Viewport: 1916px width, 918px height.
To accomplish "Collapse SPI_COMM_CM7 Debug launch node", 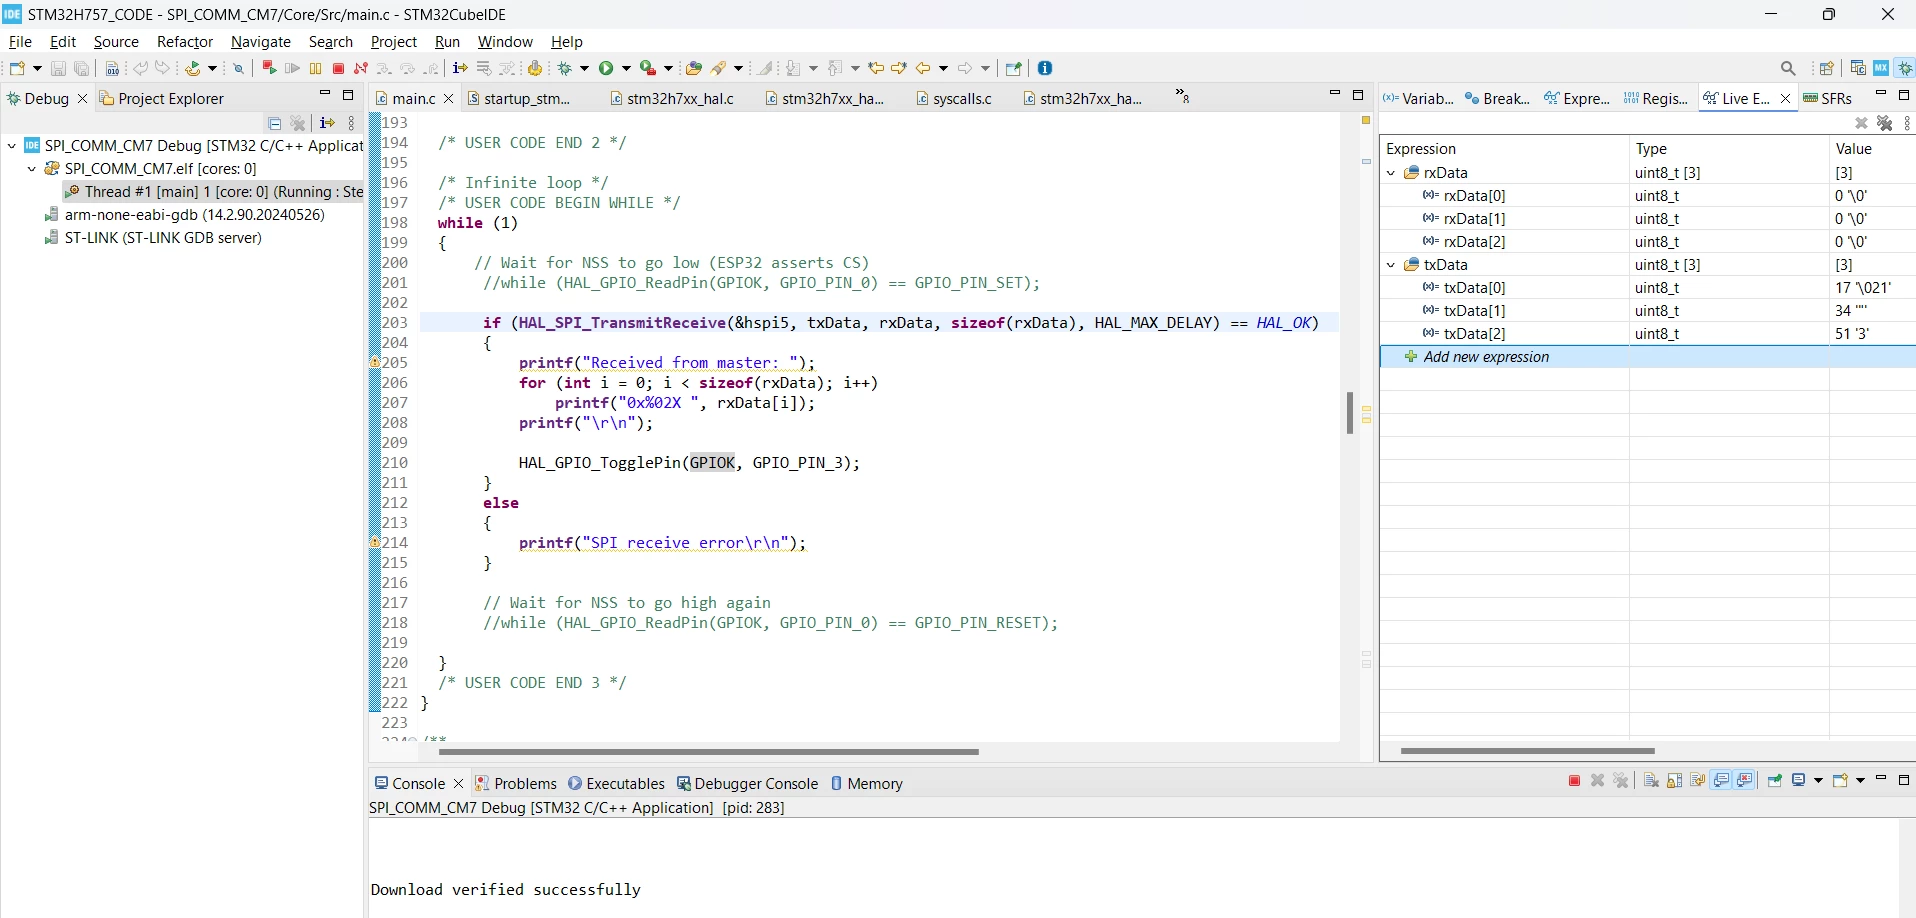I will pyautogui.click(x=12, y=146).
